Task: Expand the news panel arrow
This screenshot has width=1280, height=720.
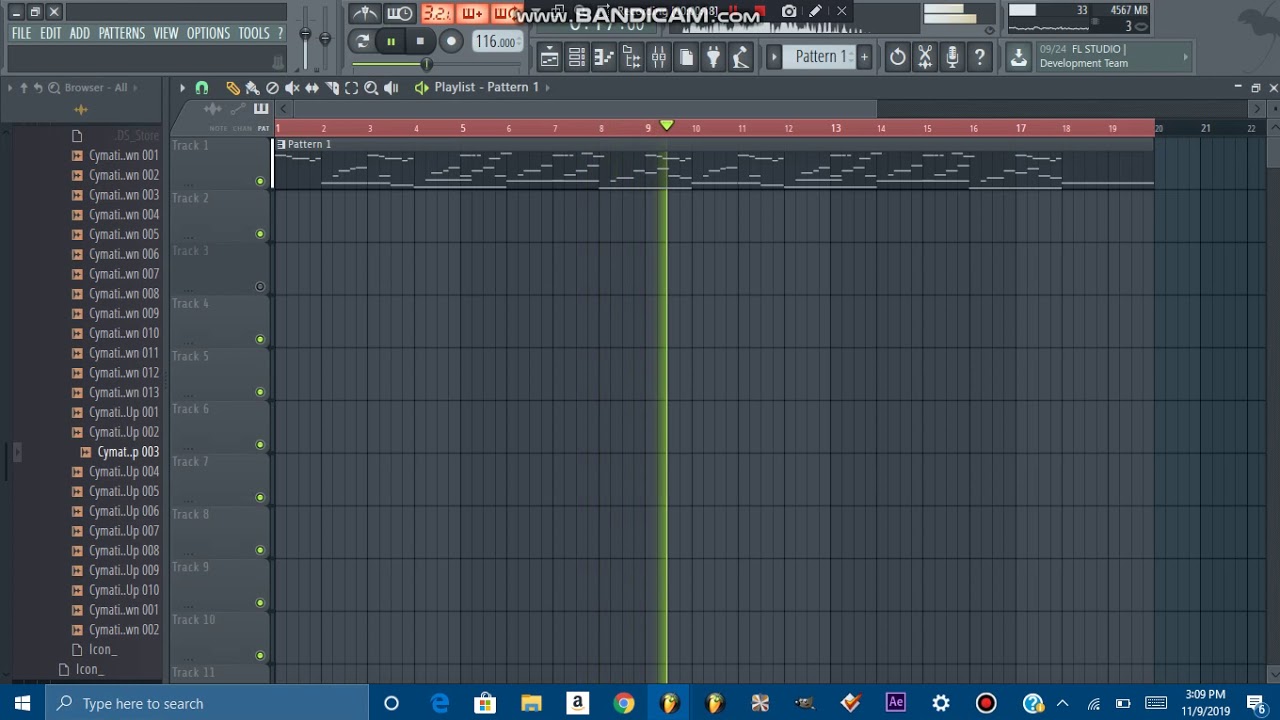Action: click(1186, 57)
